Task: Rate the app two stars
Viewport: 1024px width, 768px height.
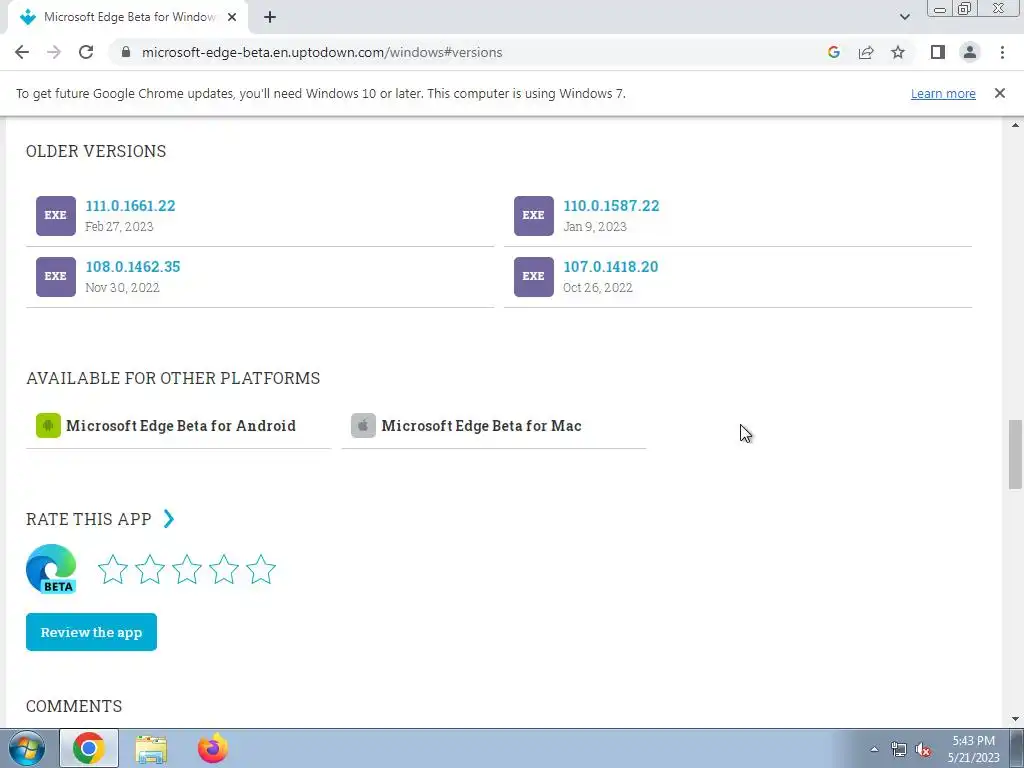Action: click(x=150, y=569)
